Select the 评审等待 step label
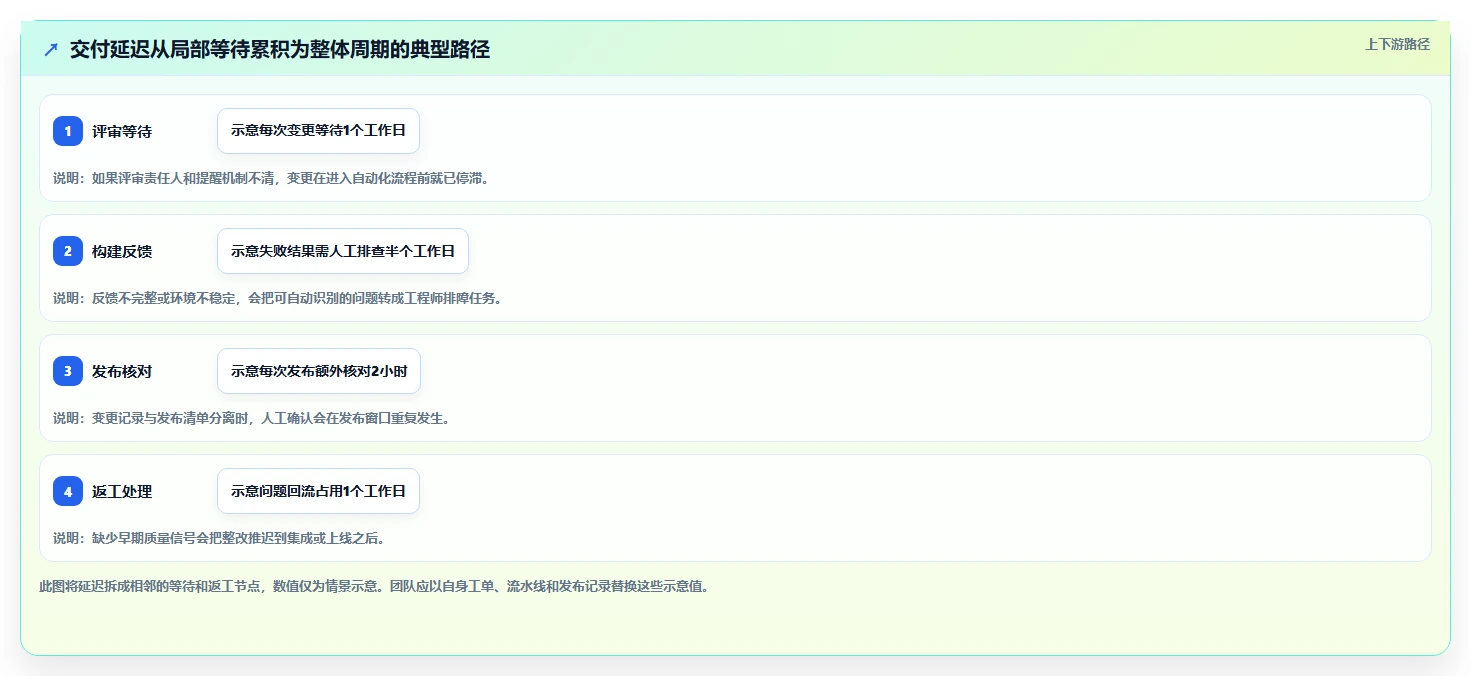The image size is (1471, 676). click(x=122, y=131)
